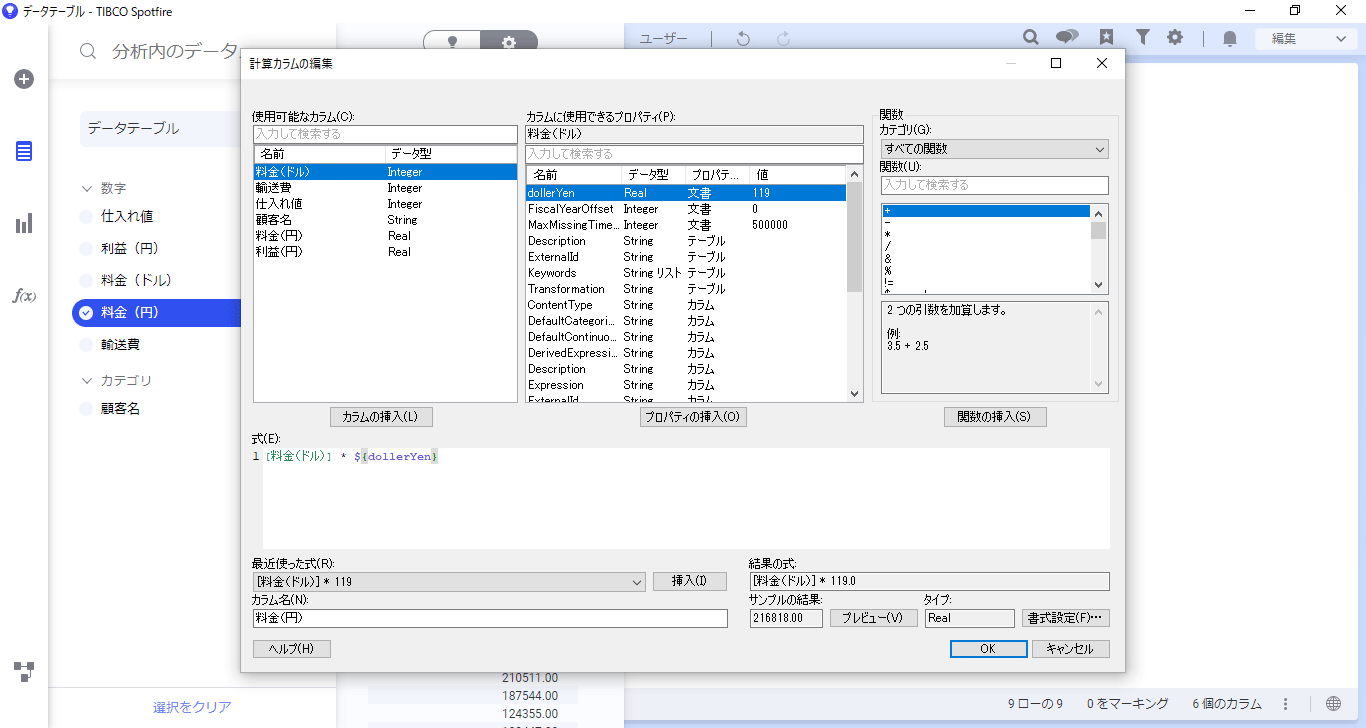Click the 関数(U) search field
1366x728 pixels.
click(994, 185)
